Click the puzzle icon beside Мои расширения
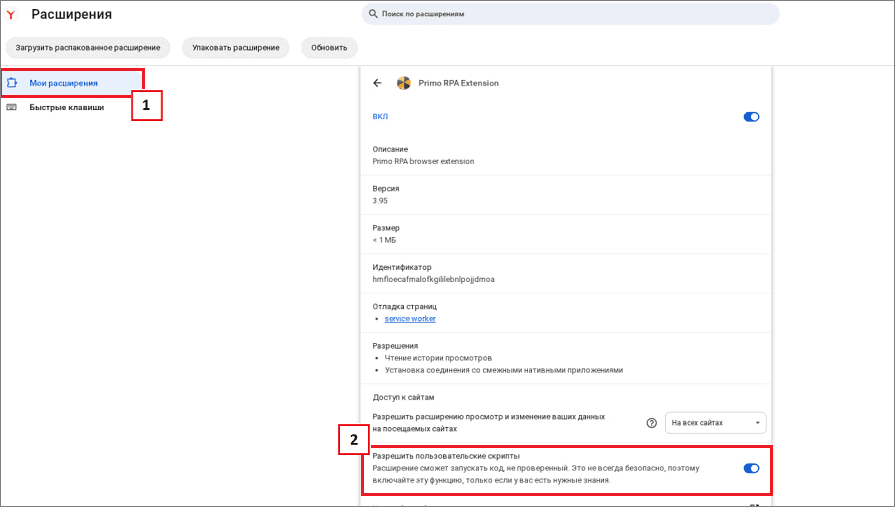896x507 pixels. [11, 83]
